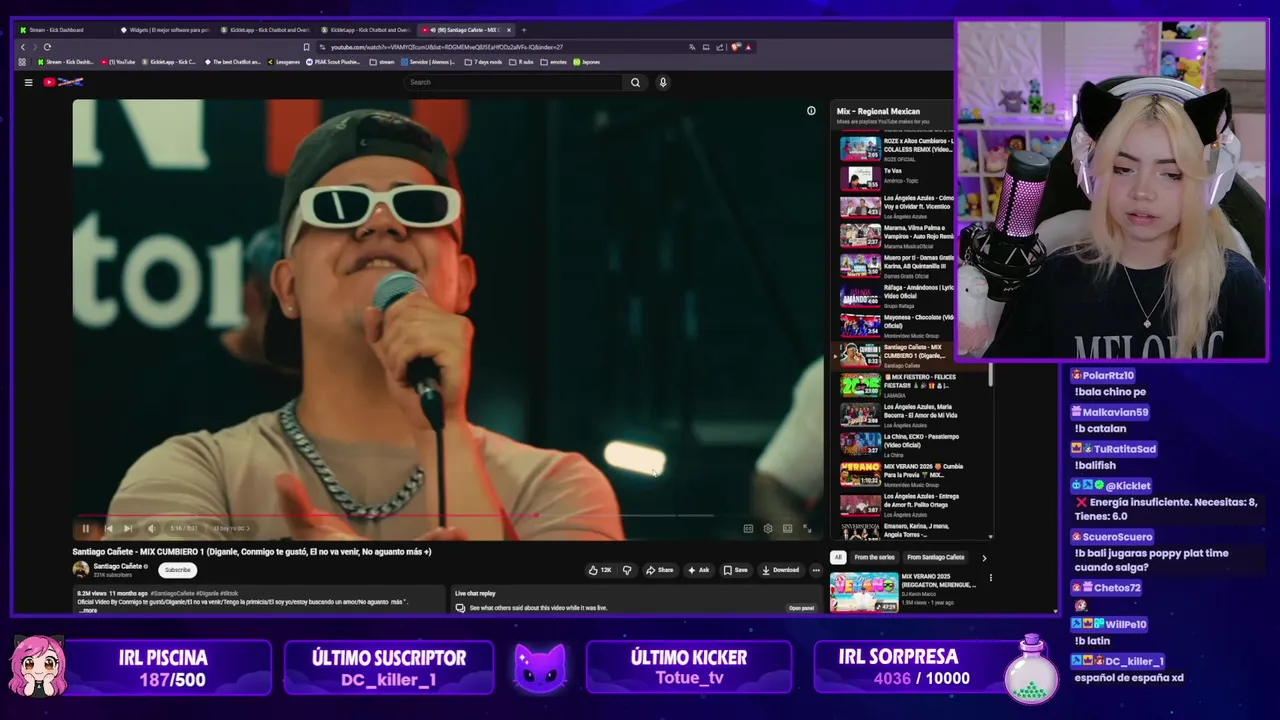Image resolution: width=1280 pixels, height=720 pixels.
Task: Play 'Te Vas' from the mix playlist
Action: [x=896, y=178]
